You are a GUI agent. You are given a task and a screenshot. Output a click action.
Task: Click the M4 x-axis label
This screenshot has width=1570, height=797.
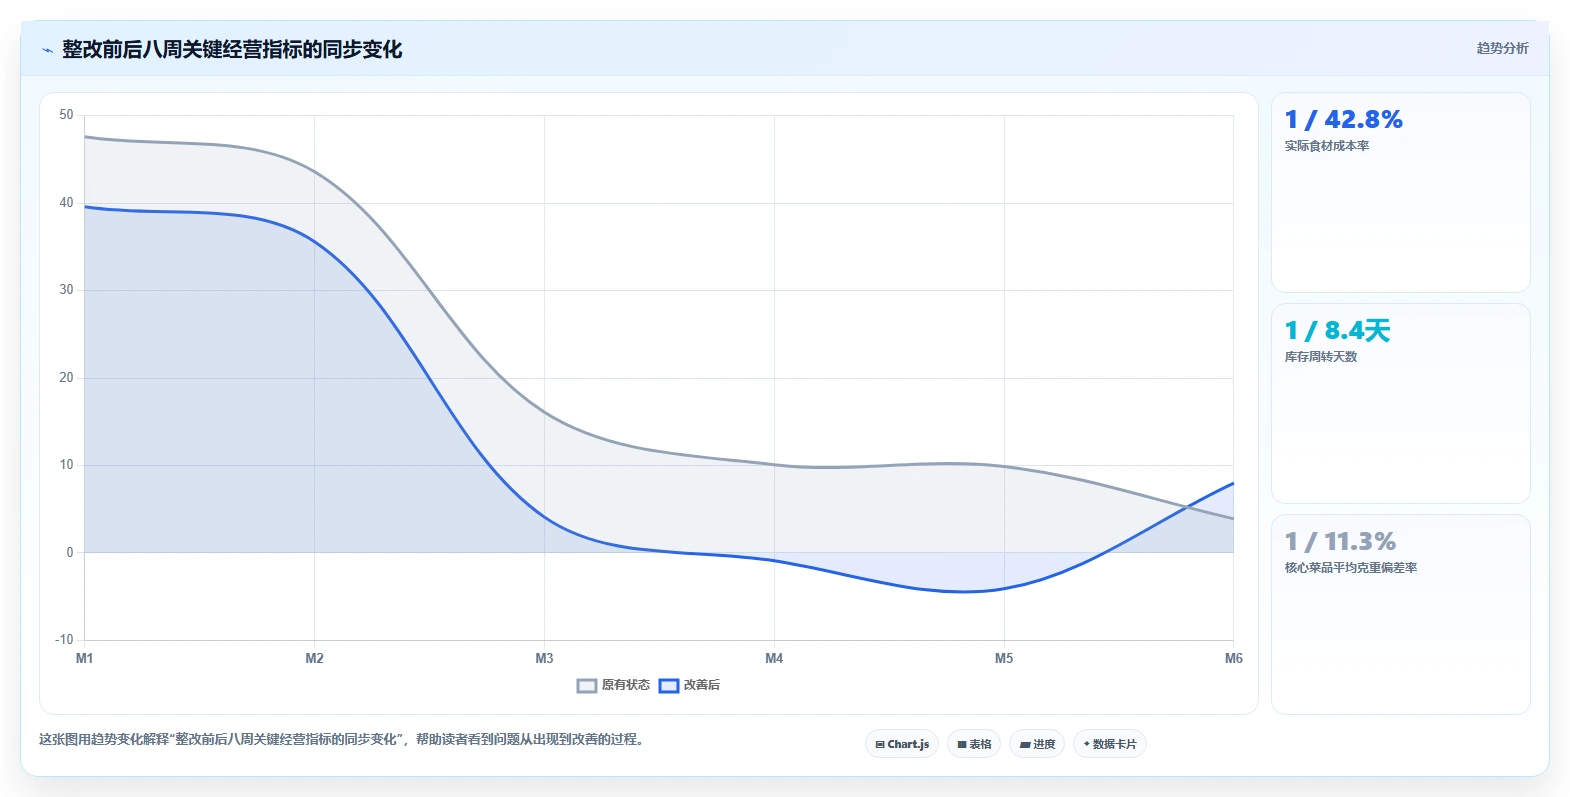click(x=774, y=658)
